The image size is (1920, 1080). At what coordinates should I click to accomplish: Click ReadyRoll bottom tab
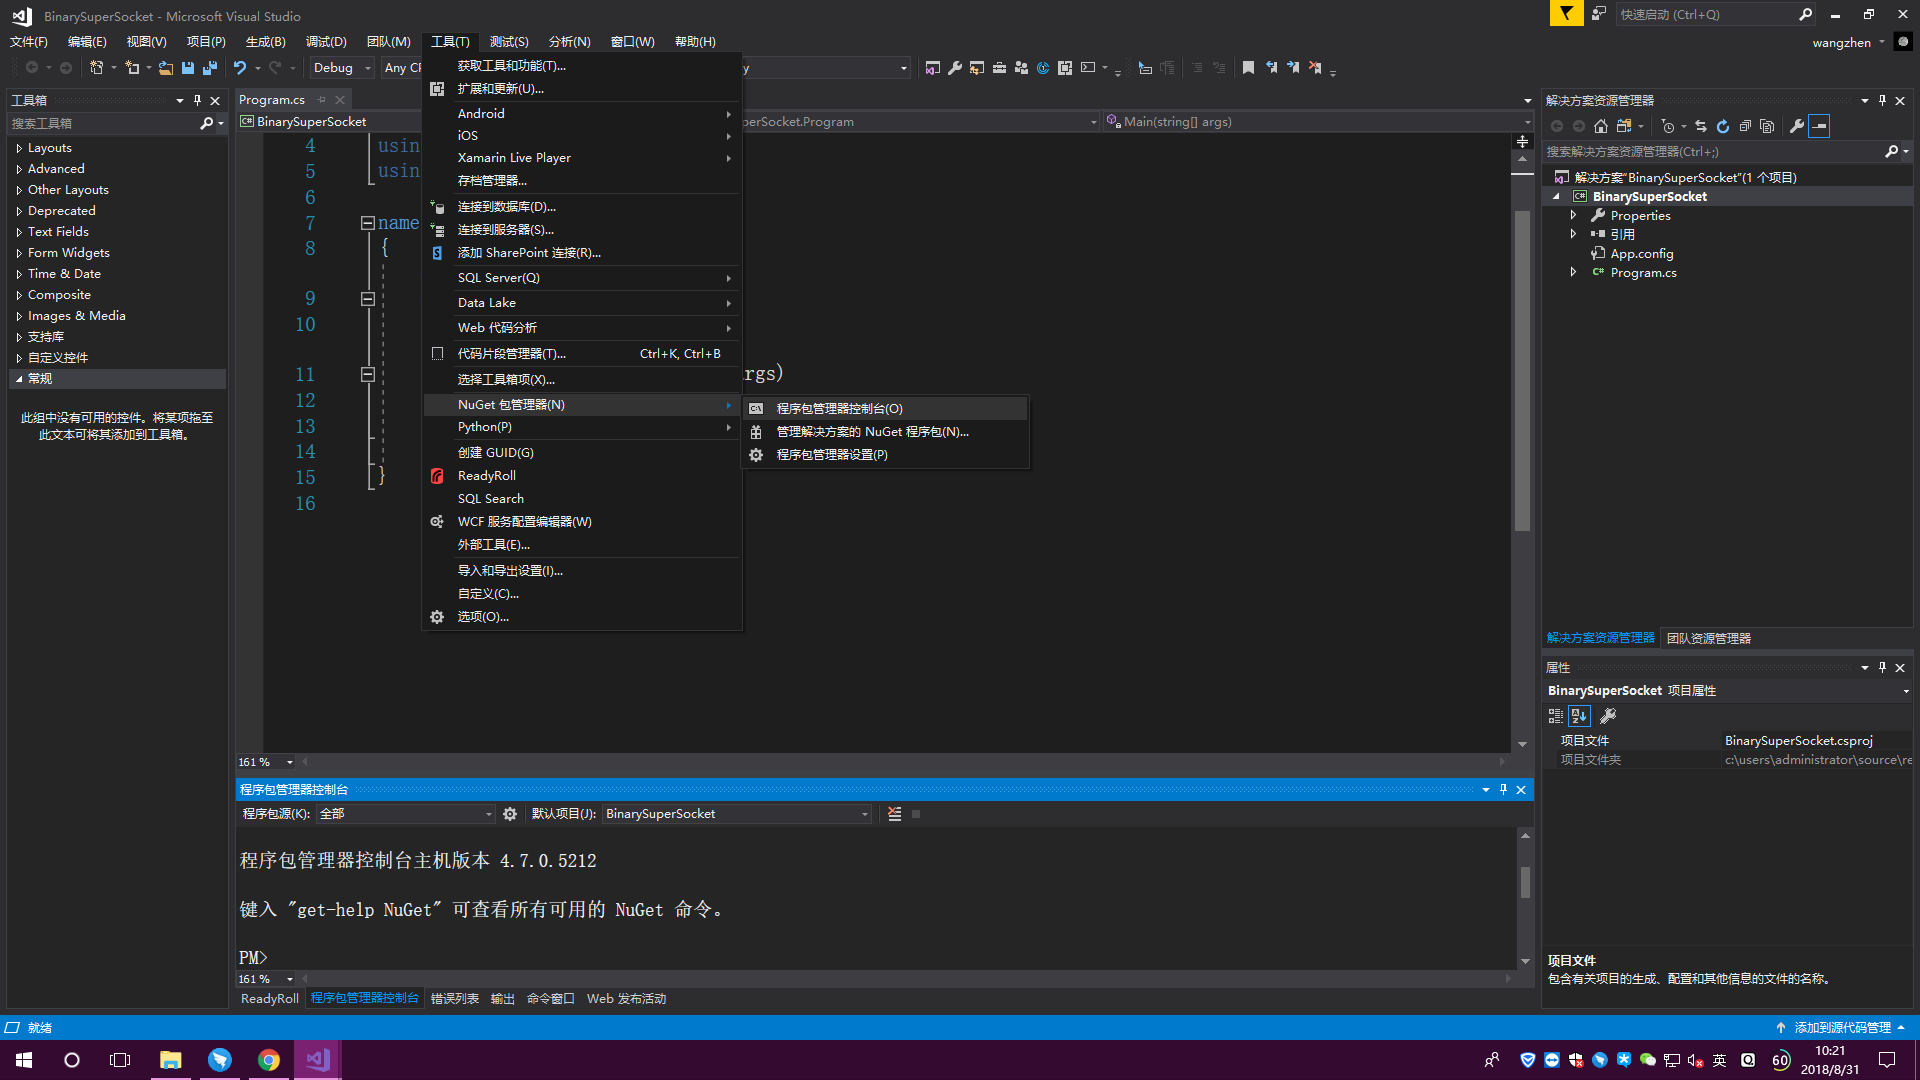[x=269, y=999]
